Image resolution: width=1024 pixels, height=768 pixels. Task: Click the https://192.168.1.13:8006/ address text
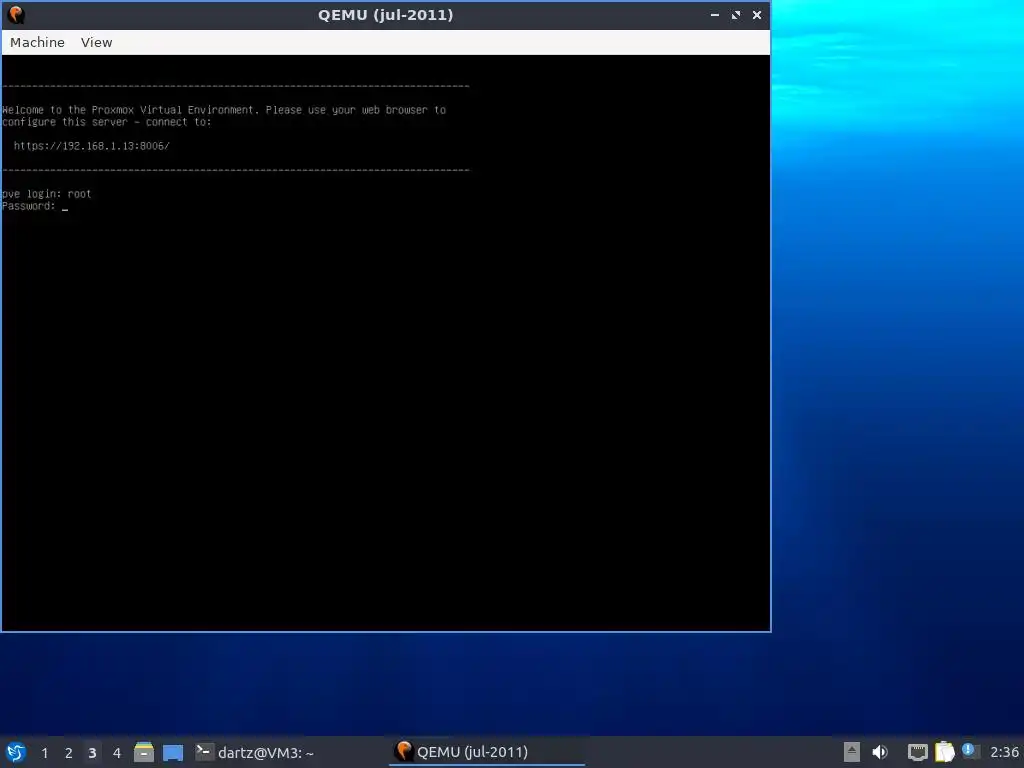pyautogui.click(x=91, y=146)
